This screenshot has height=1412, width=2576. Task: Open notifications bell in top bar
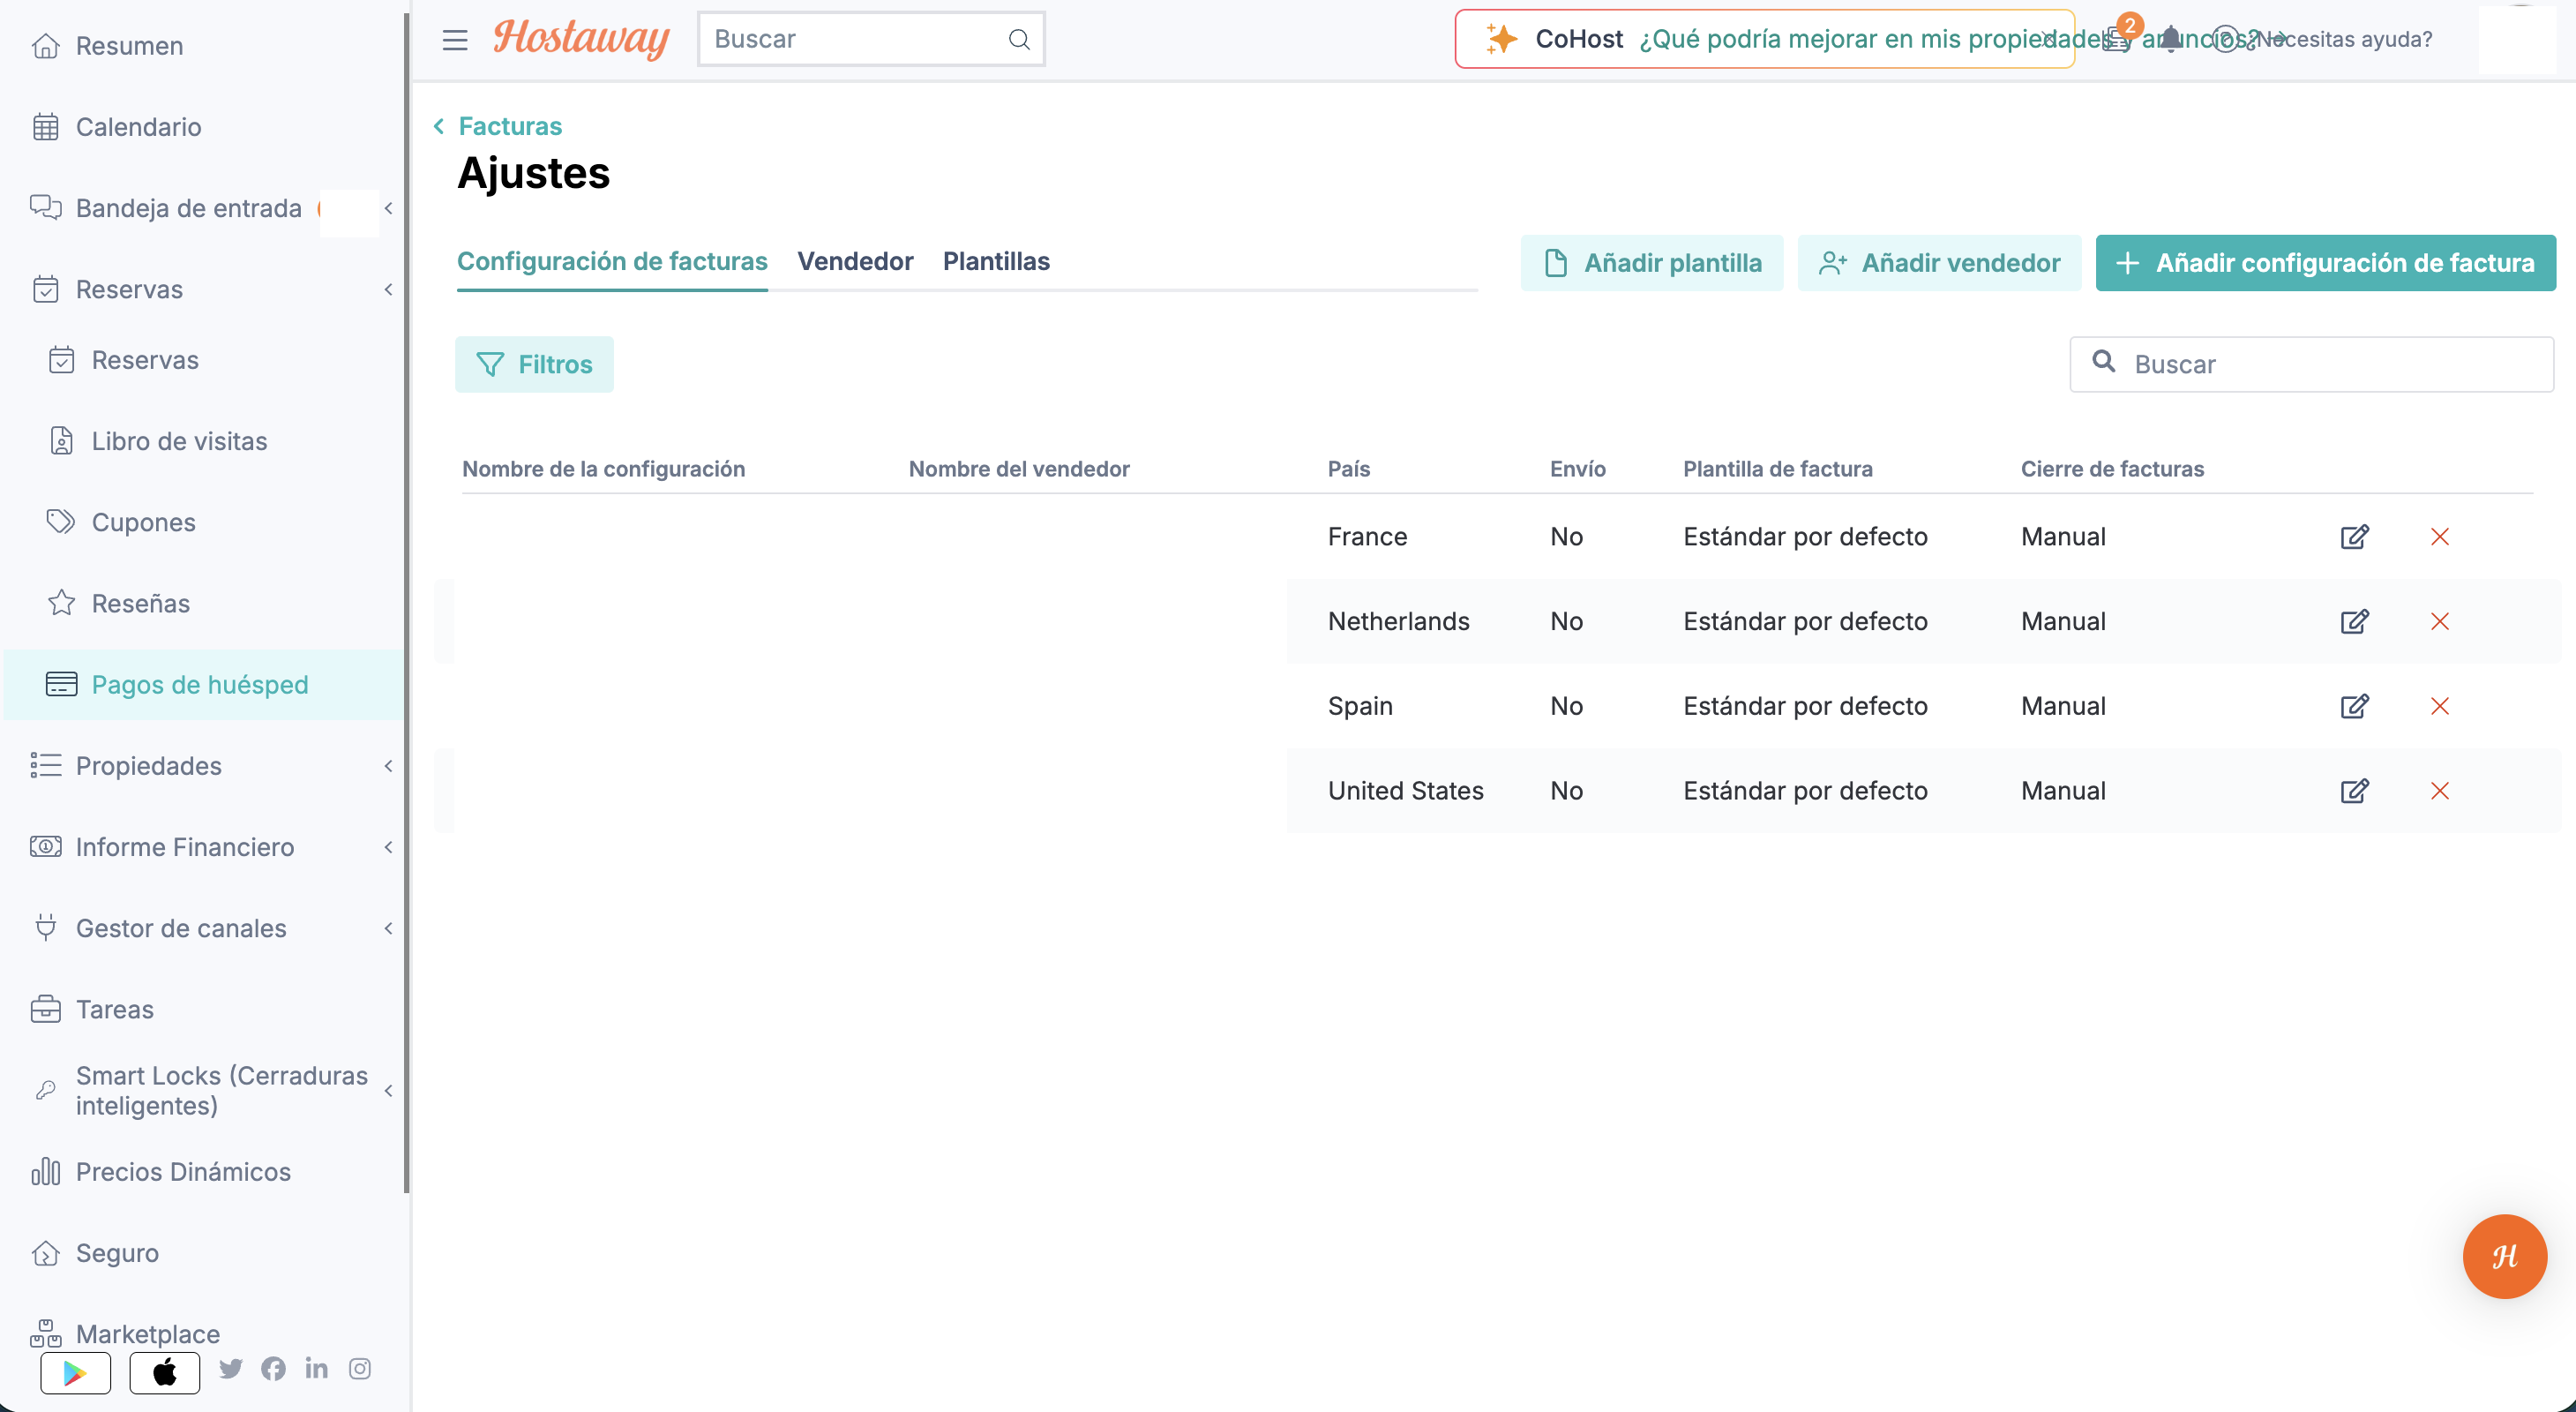(x=2170, y=40)
